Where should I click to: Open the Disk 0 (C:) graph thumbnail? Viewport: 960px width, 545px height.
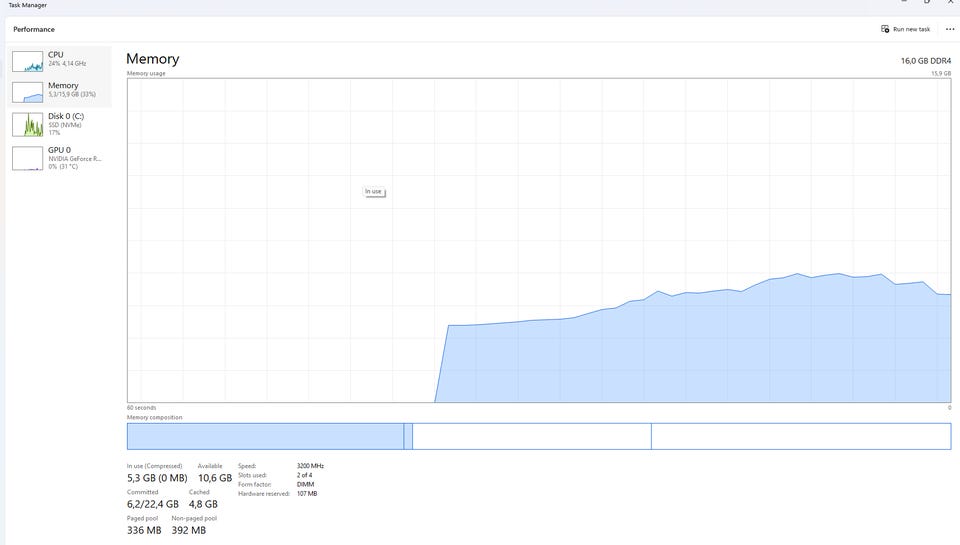pos(28,125)
